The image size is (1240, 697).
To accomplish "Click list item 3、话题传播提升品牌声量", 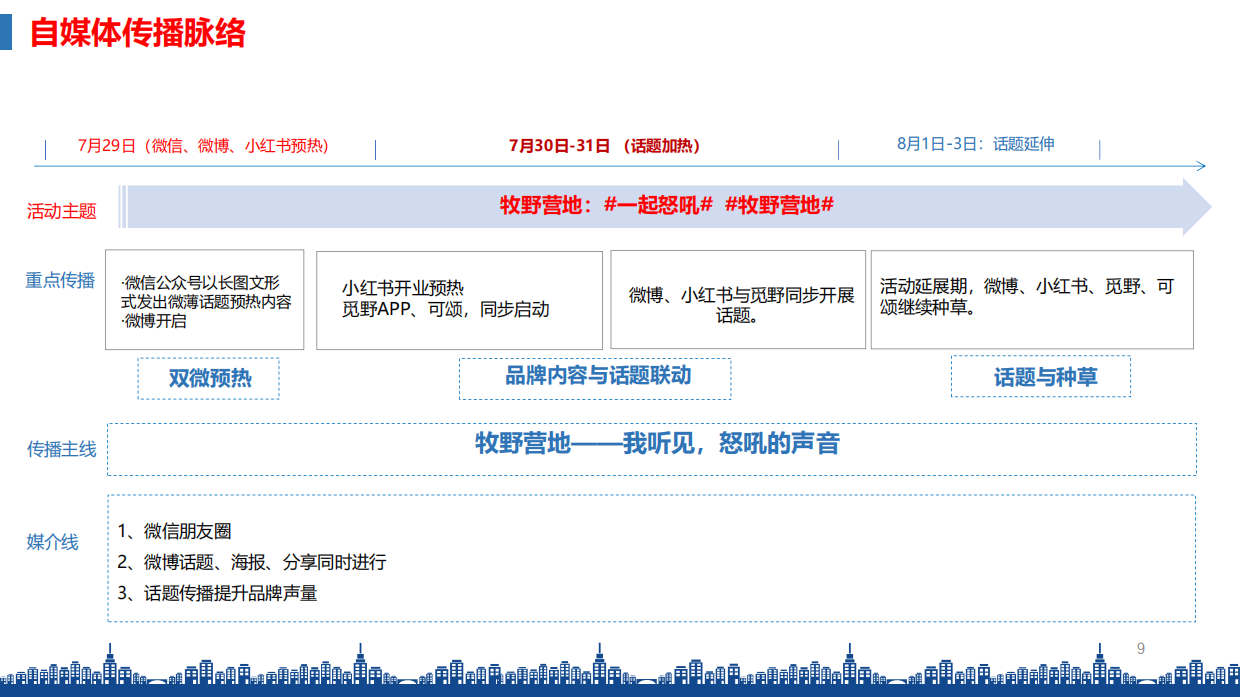I will click(x=218, y=593).
